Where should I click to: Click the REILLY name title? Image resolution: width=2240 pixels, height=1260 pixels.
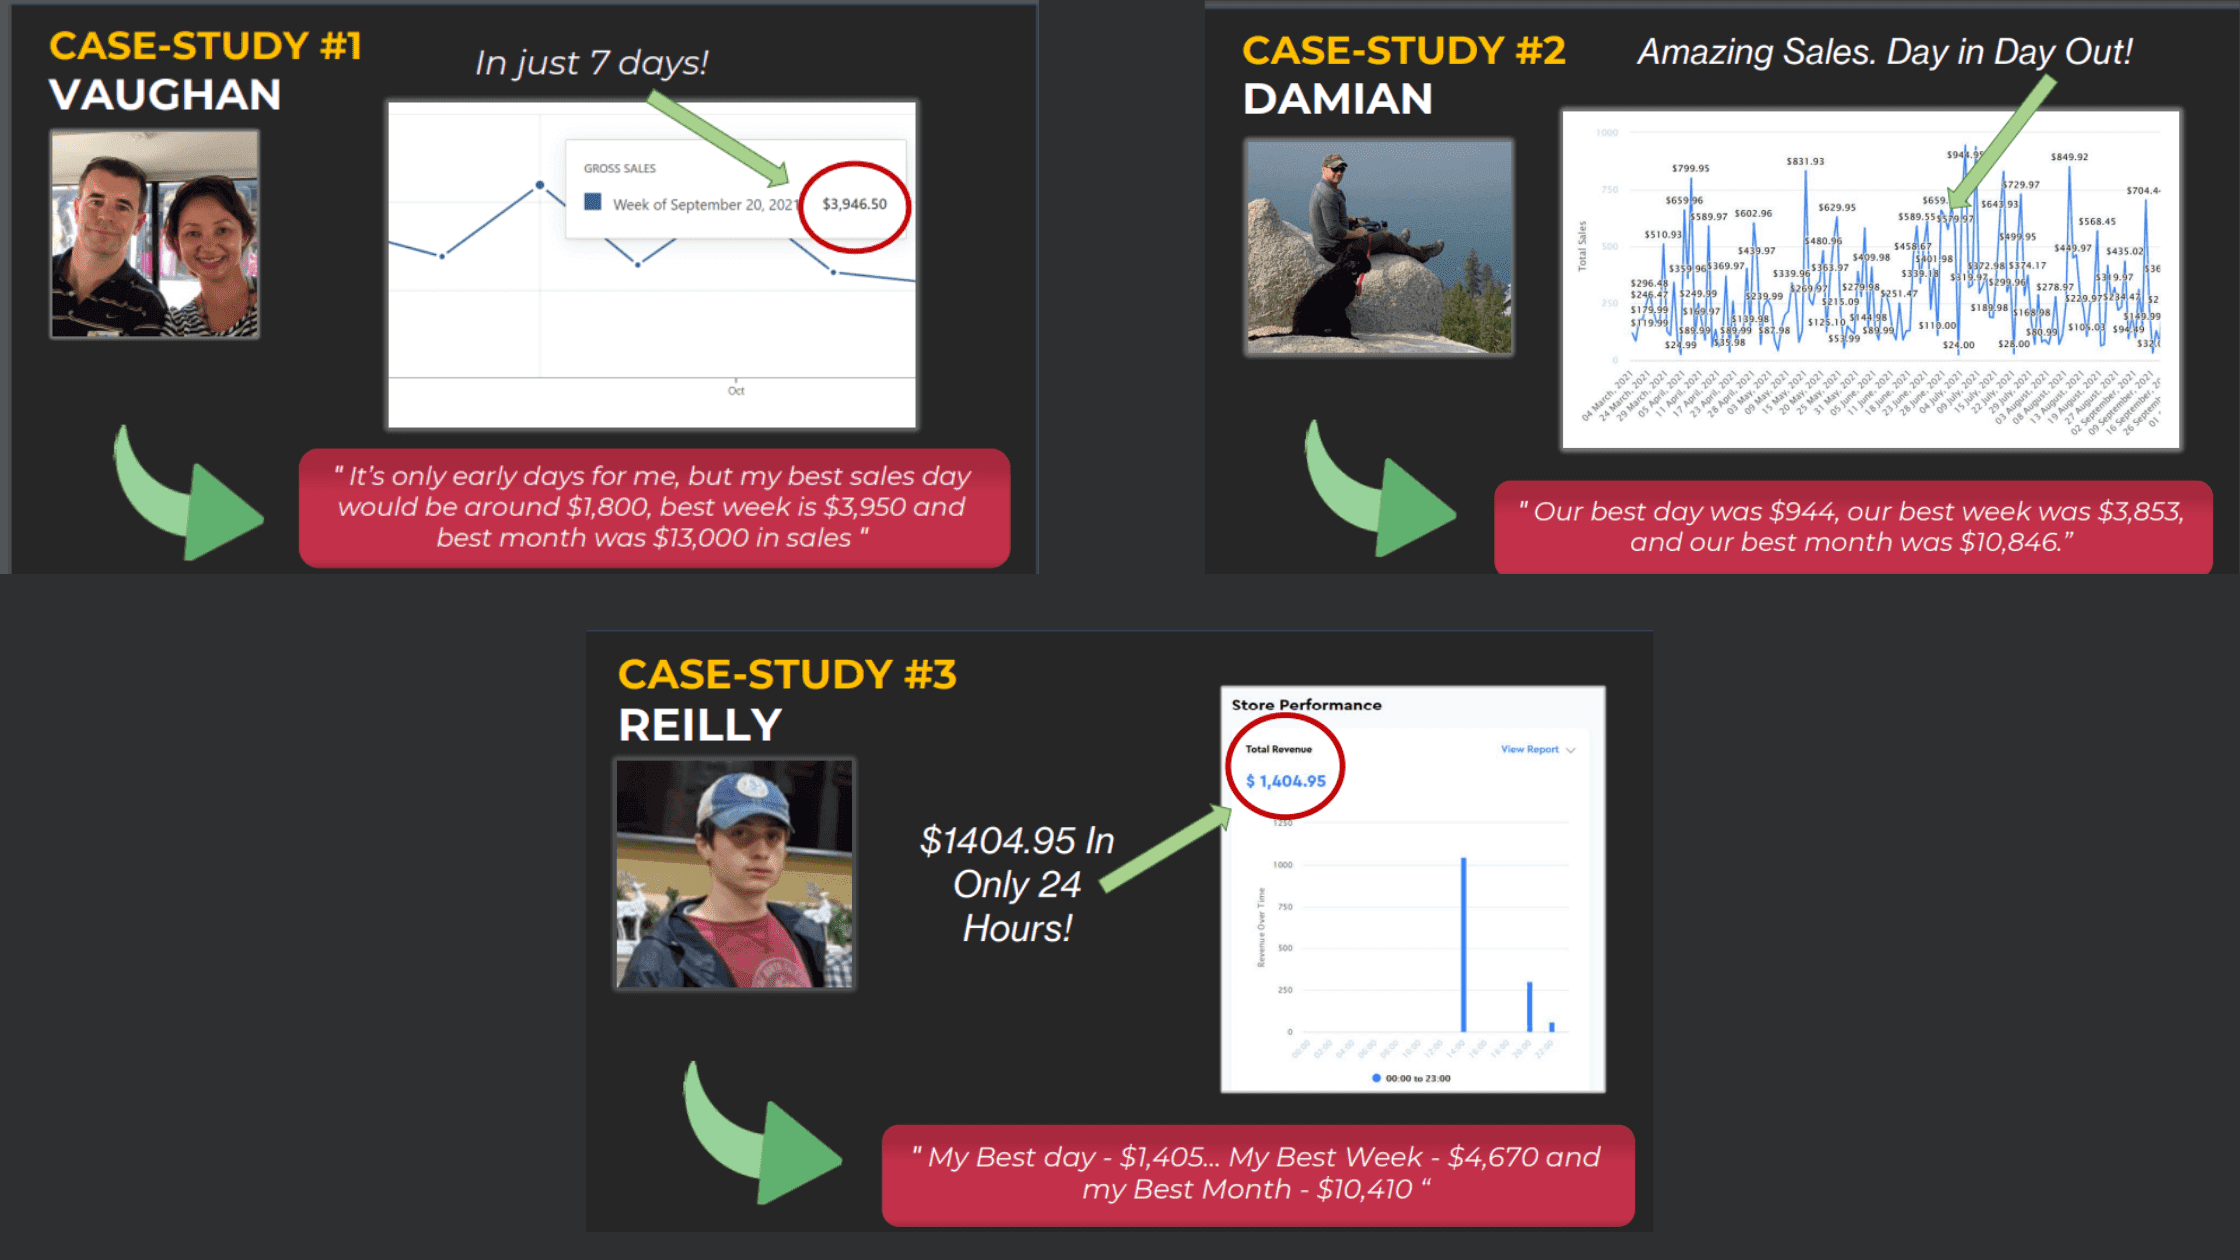[700, 725]
